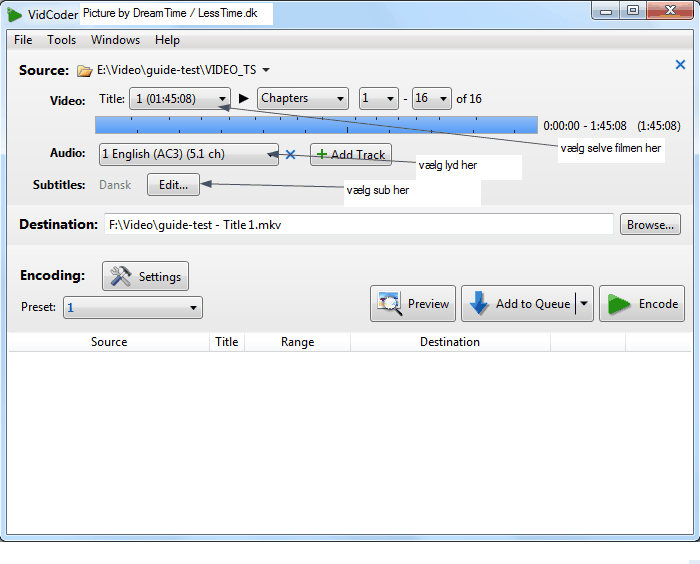Open the end chapter dropdown showing 16
The height and width of the screenshot is (564, 700).
click(431, 98)
